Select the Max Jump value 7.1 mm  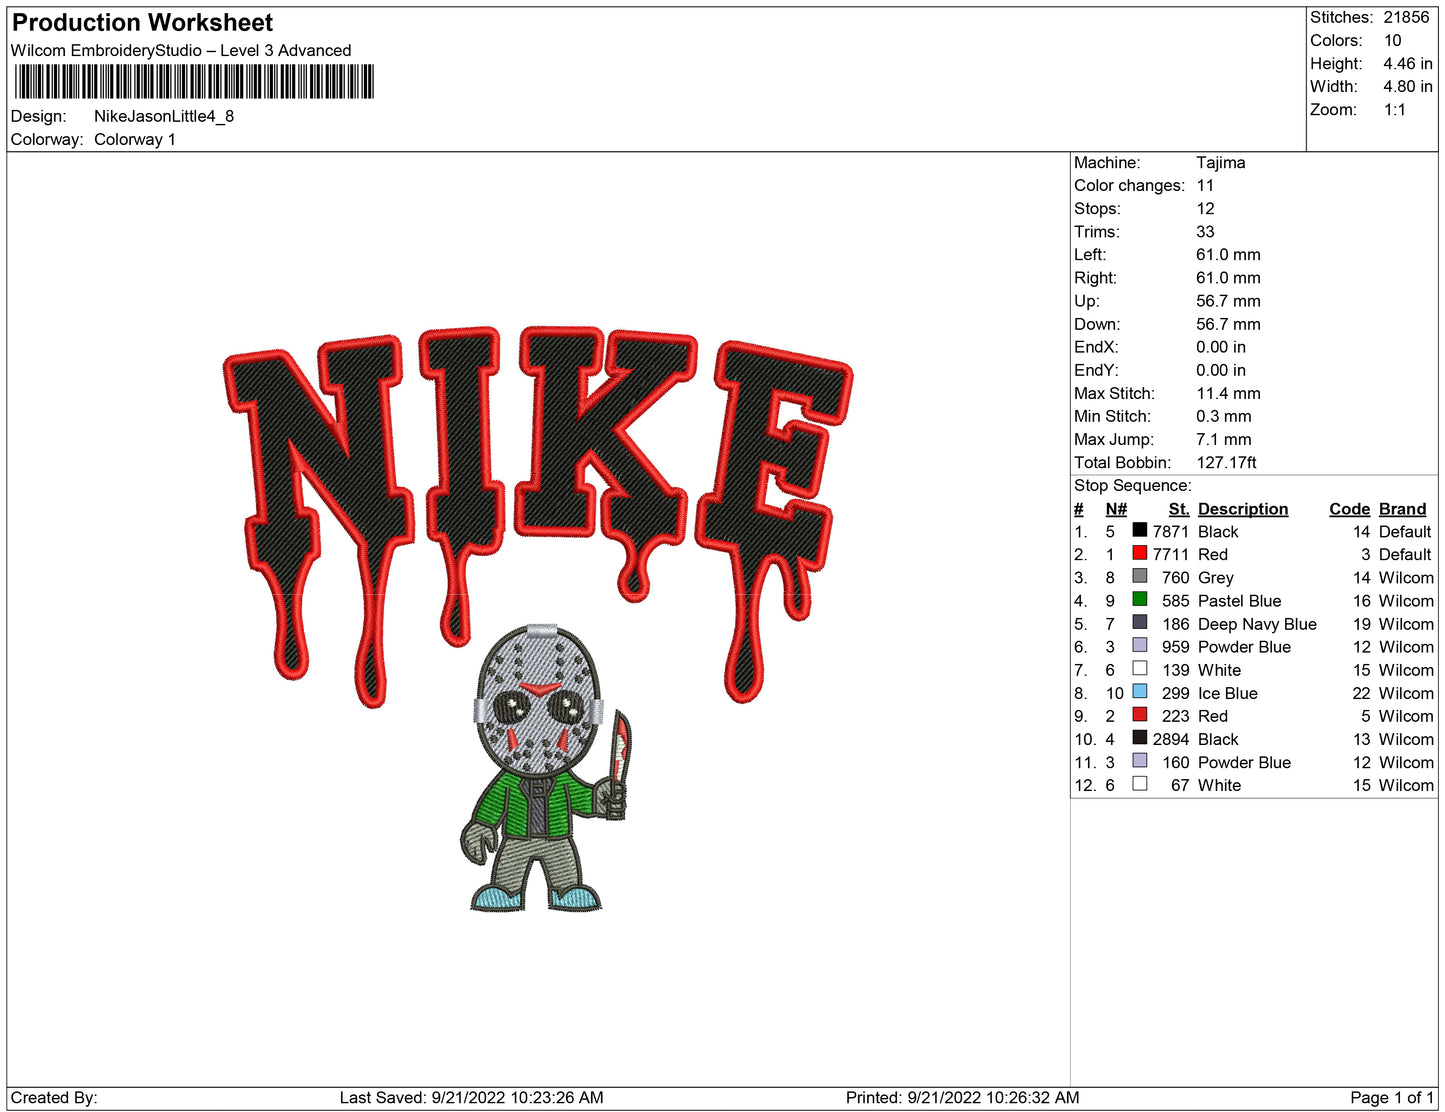[x=1224, y=439]
